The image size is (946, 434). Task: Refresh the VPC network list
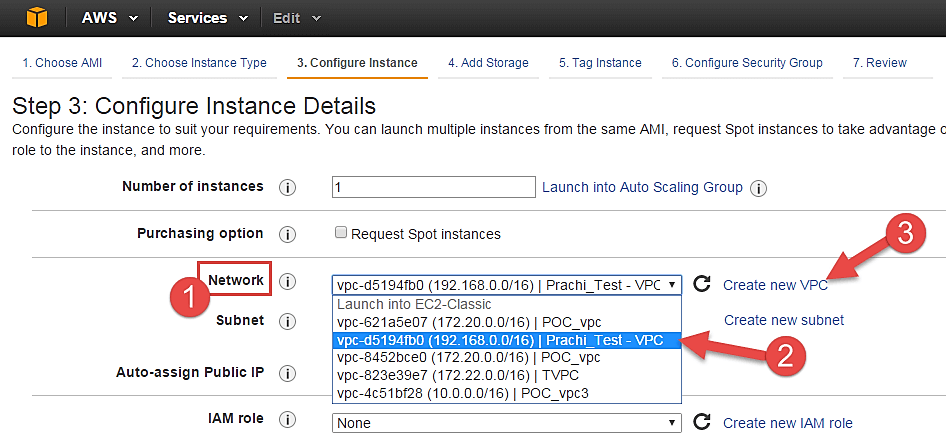click(x=702, y=284)
